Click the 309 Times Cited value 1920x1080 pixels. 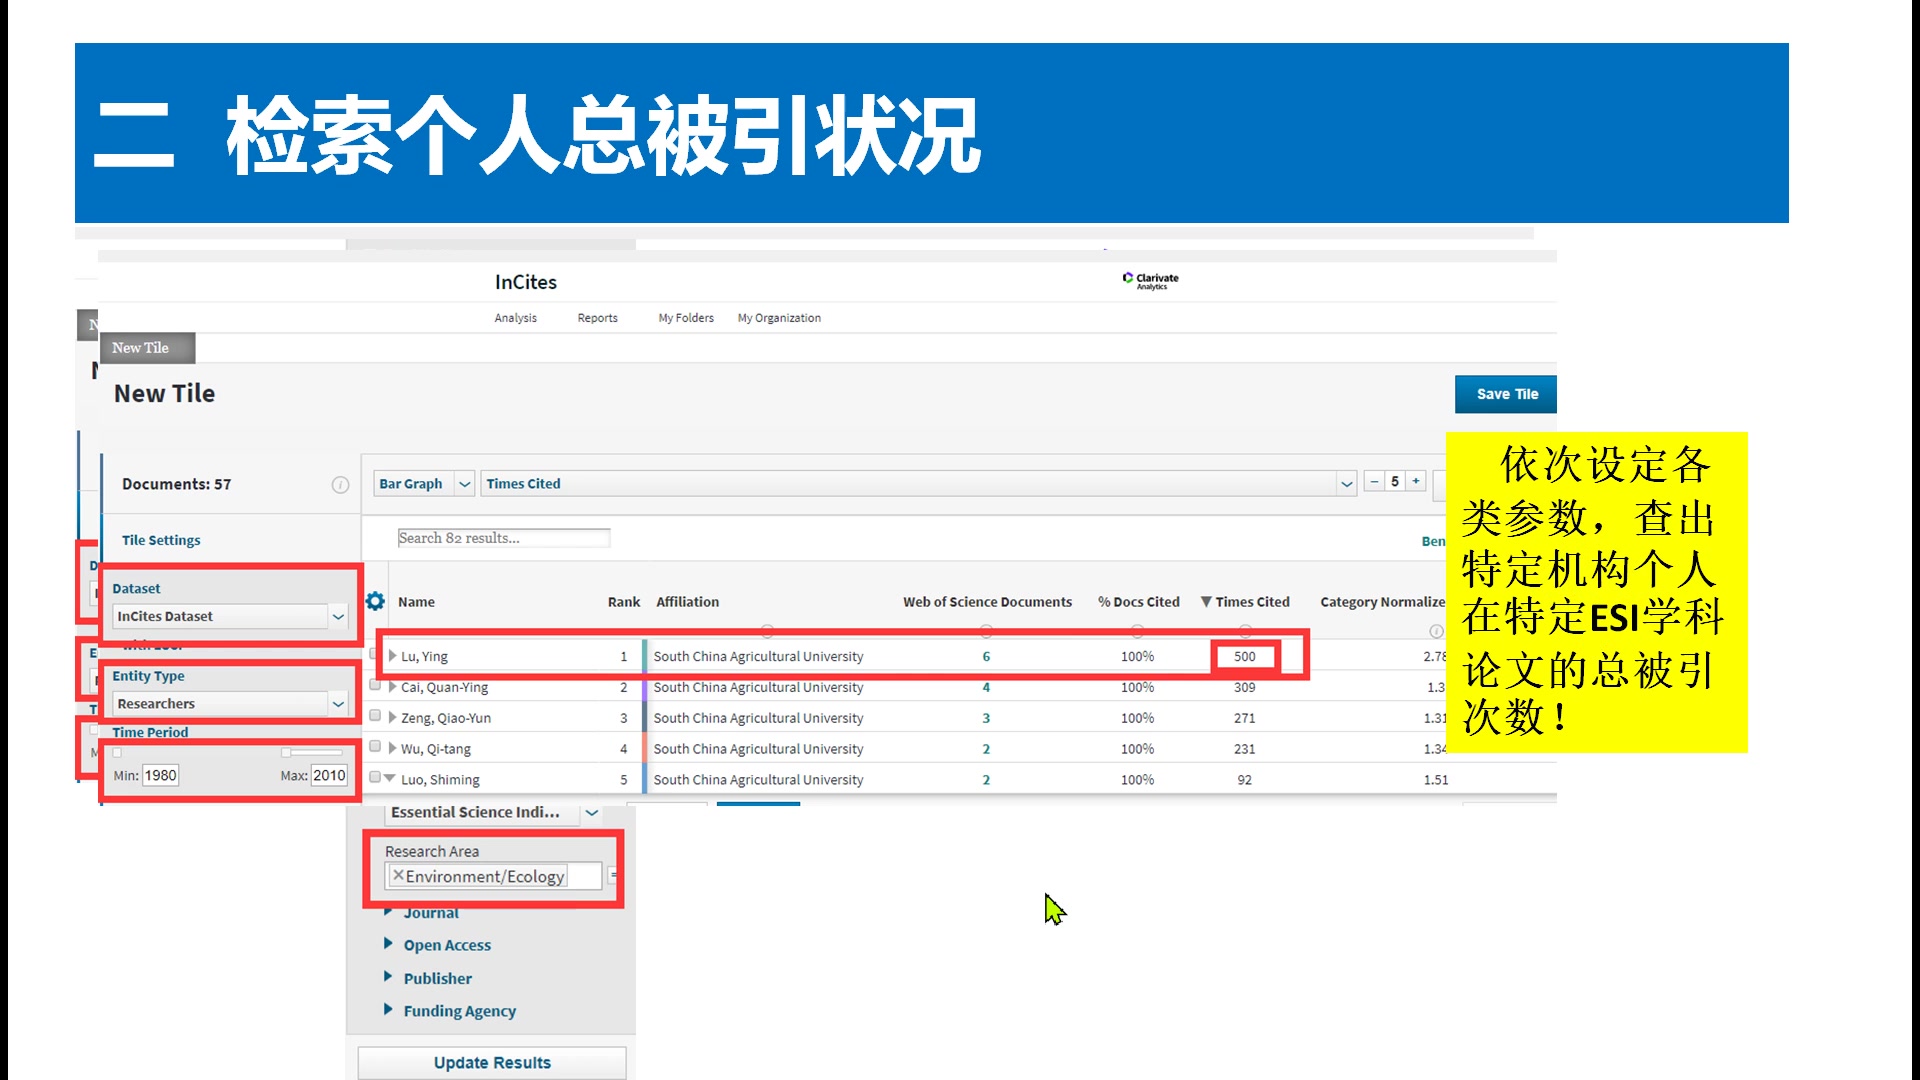click(x=1244, y=688)
